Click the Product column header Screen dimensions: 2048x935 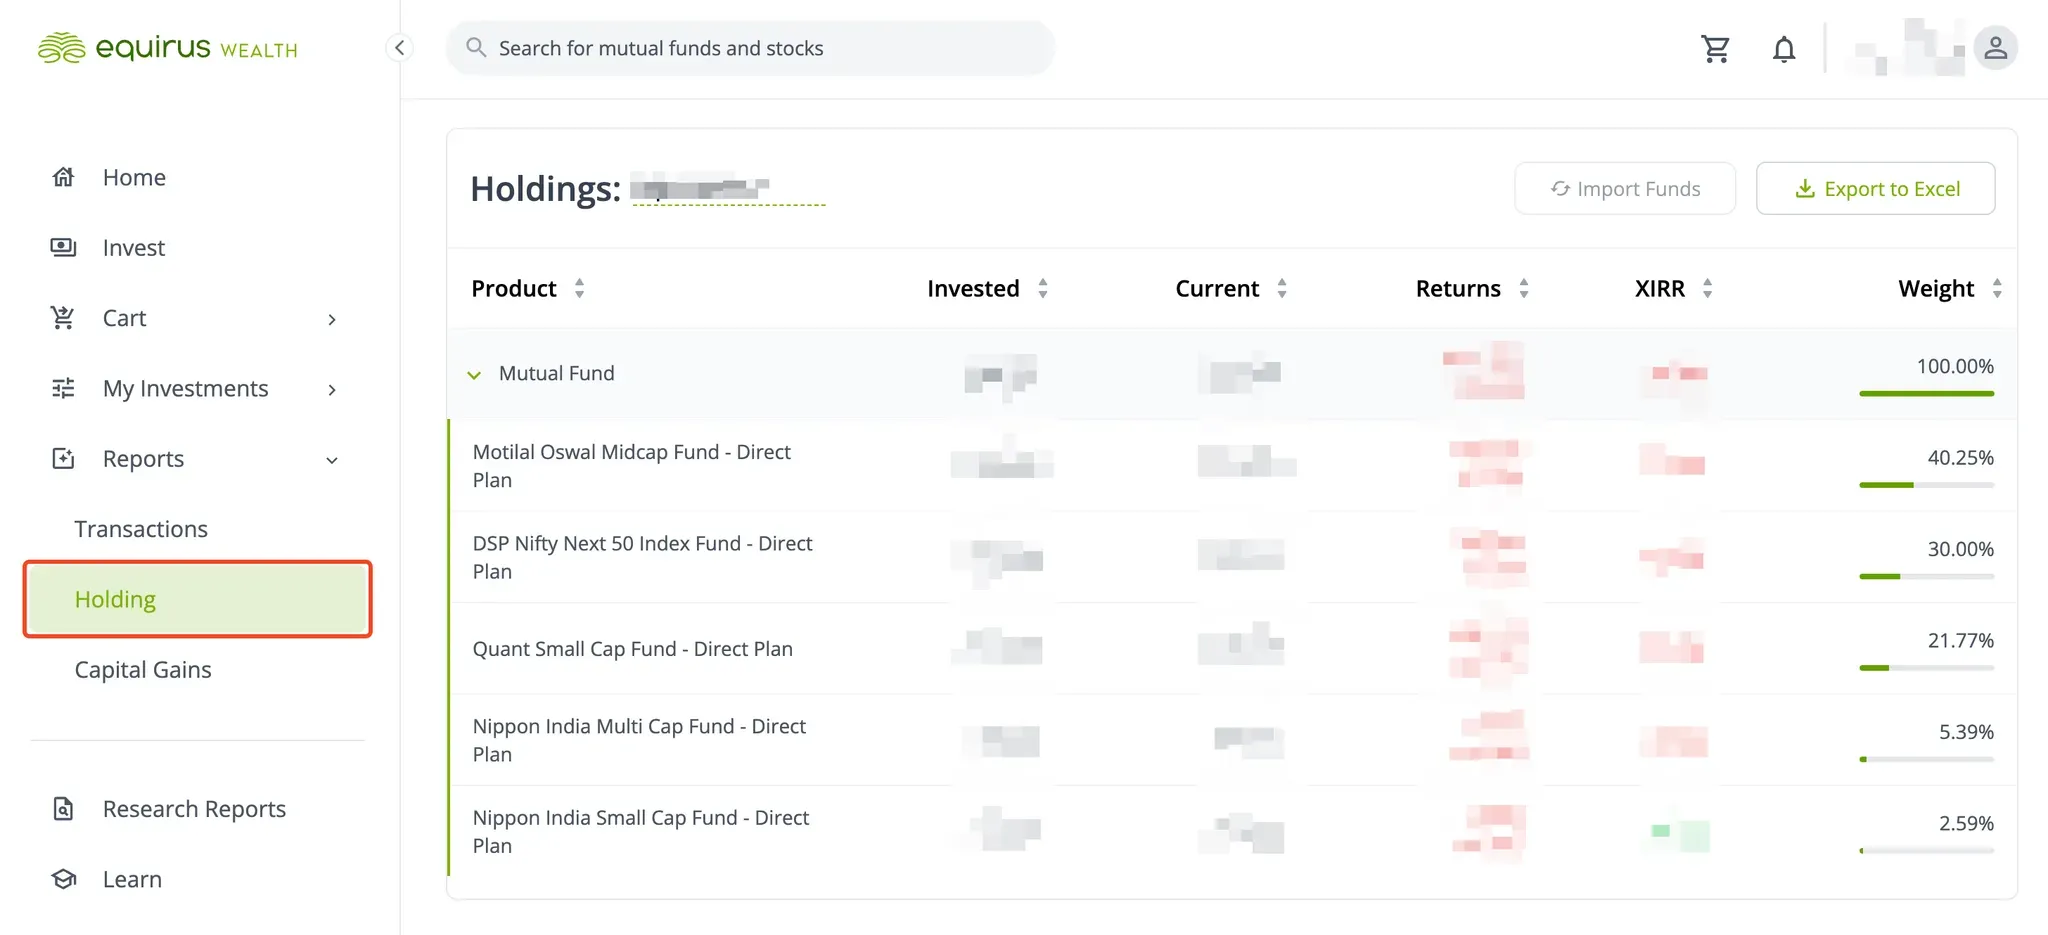click(514, 289)
